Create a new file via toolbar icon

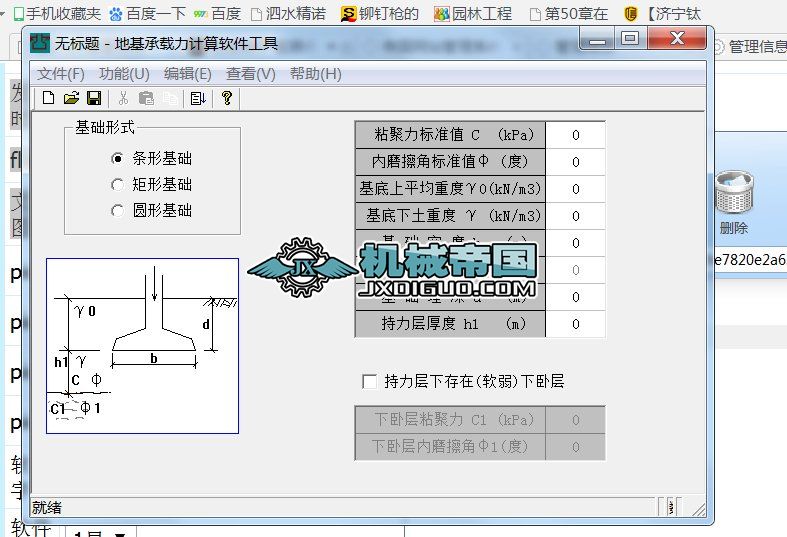click(x=49, y=98)
